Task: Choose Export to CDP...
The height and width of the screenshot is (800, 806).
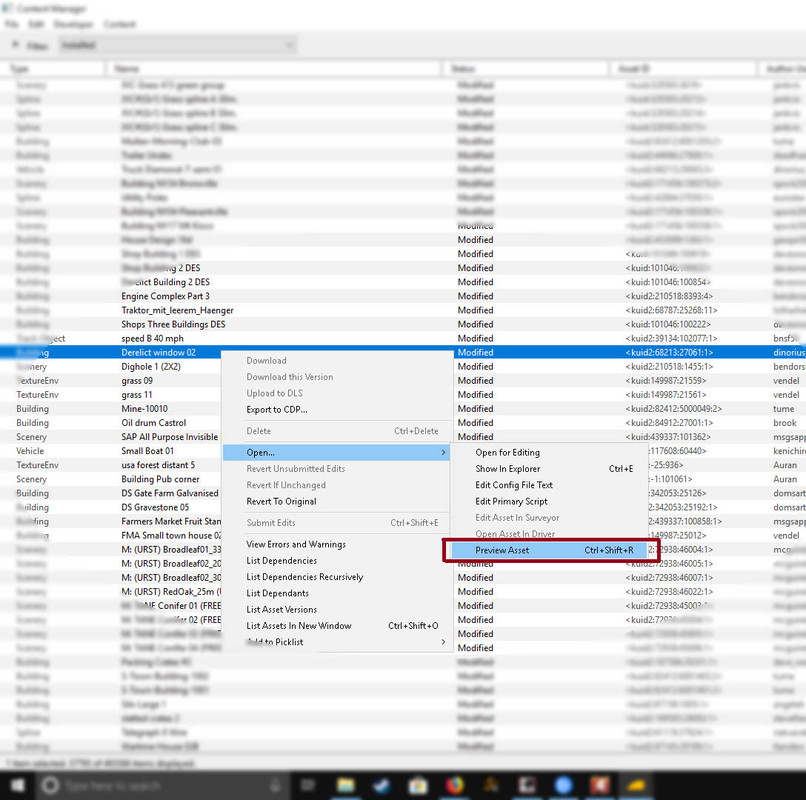Action: (336, 410)
